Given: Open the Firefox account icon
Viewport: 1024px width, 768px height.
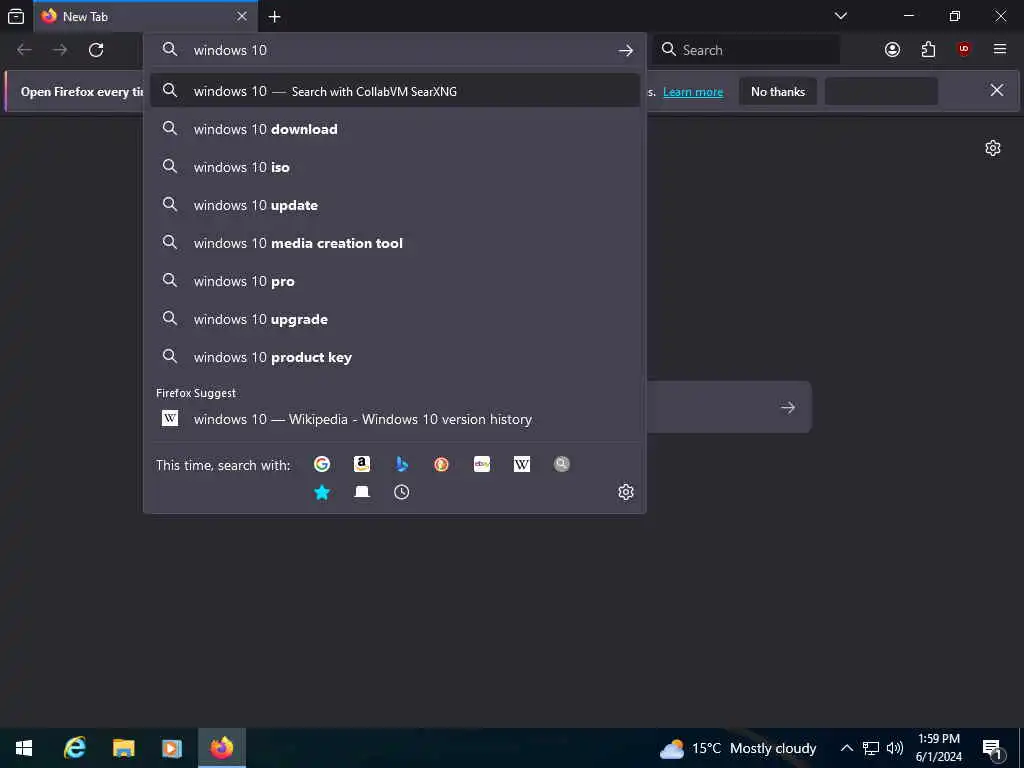Looking at the screenshot, I should click(x=892, y=50).
